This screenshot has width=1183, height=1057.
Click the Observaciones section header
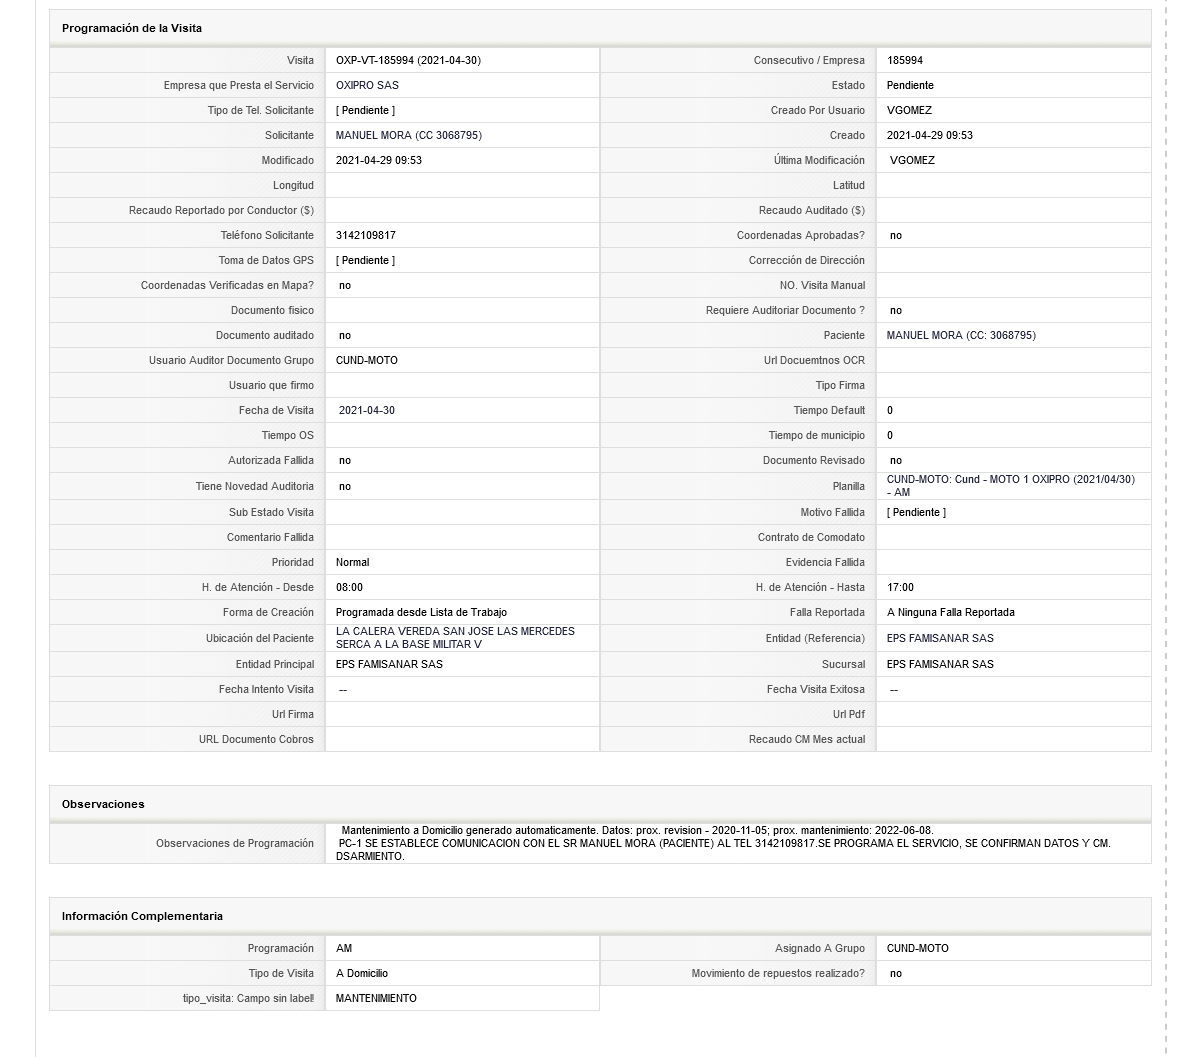click(103, 804)
